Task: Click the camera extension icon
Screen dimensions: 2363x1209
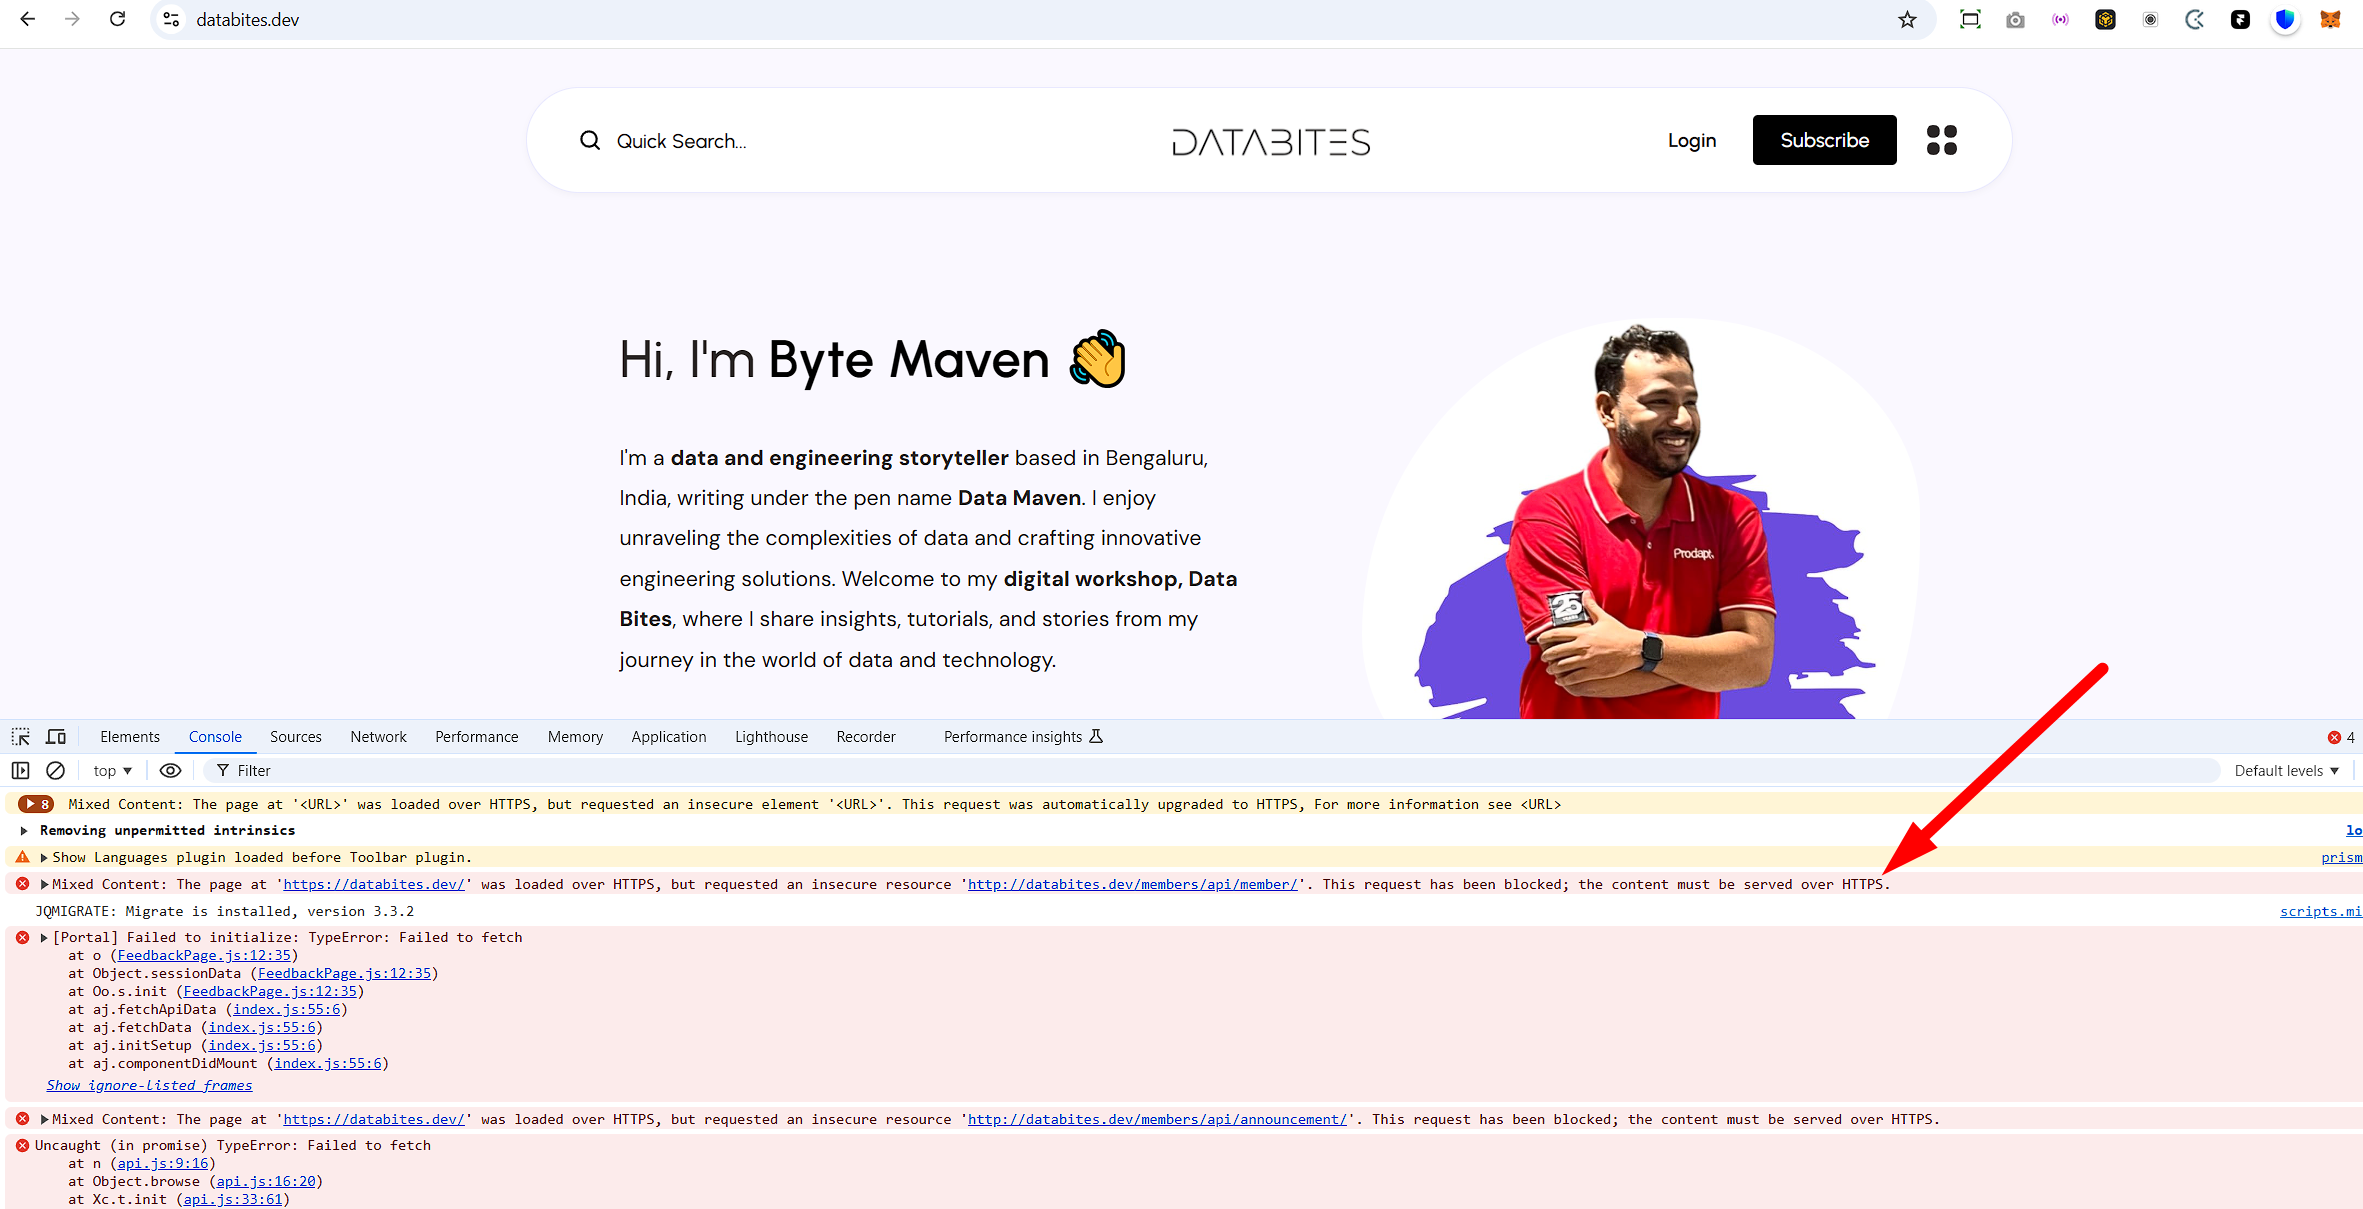Action: (2015, 19)
